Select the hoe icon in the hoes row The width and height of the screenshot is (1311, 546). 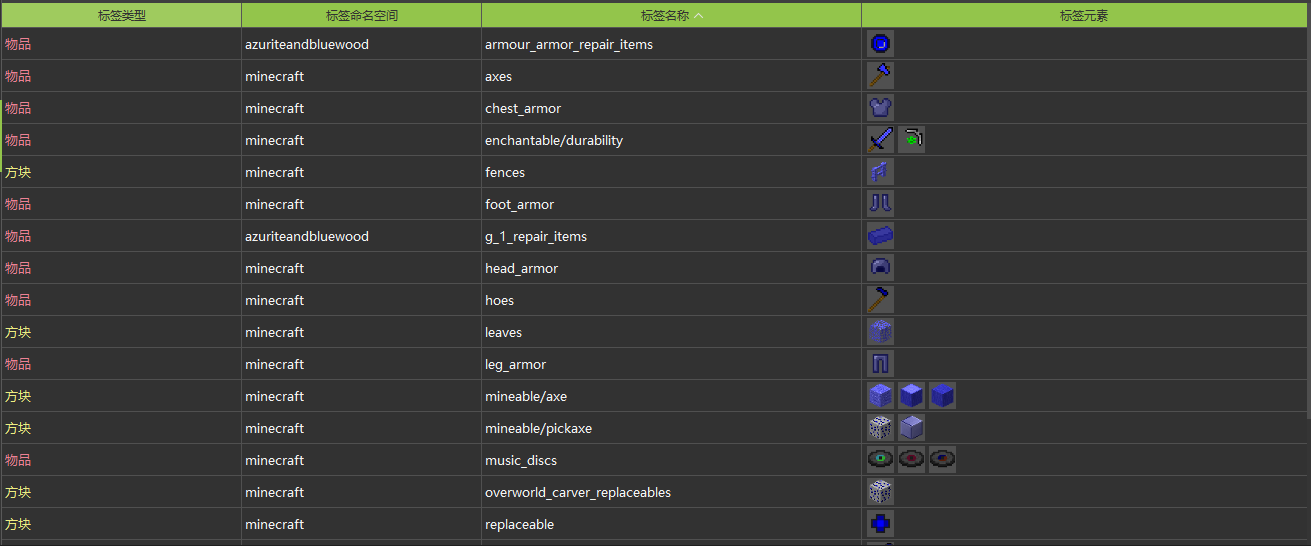pos(880,300)
